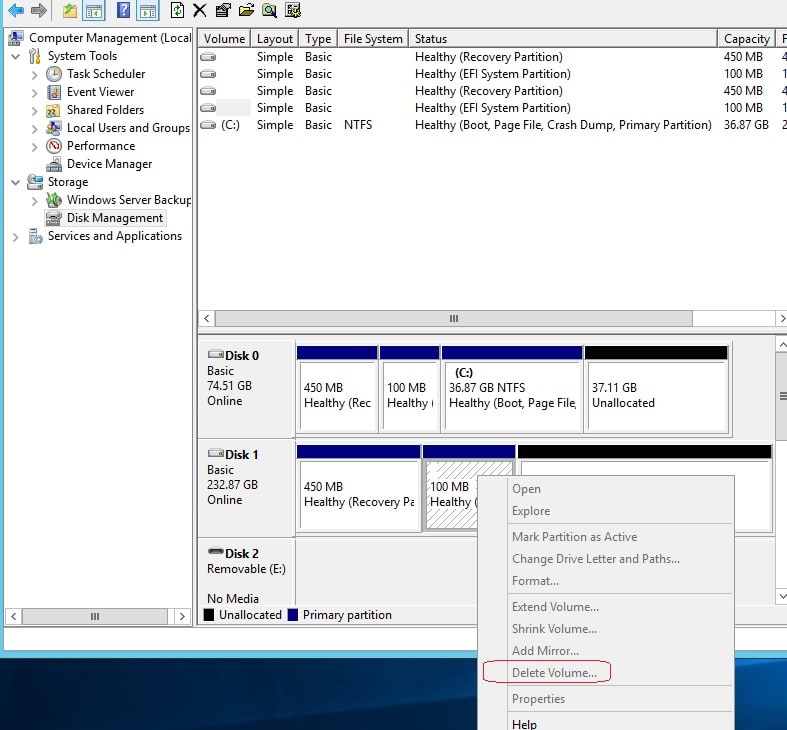The image size is (787, 730).
Task: Sort by the Capacity column header
Action: click(x=746, y=39)
